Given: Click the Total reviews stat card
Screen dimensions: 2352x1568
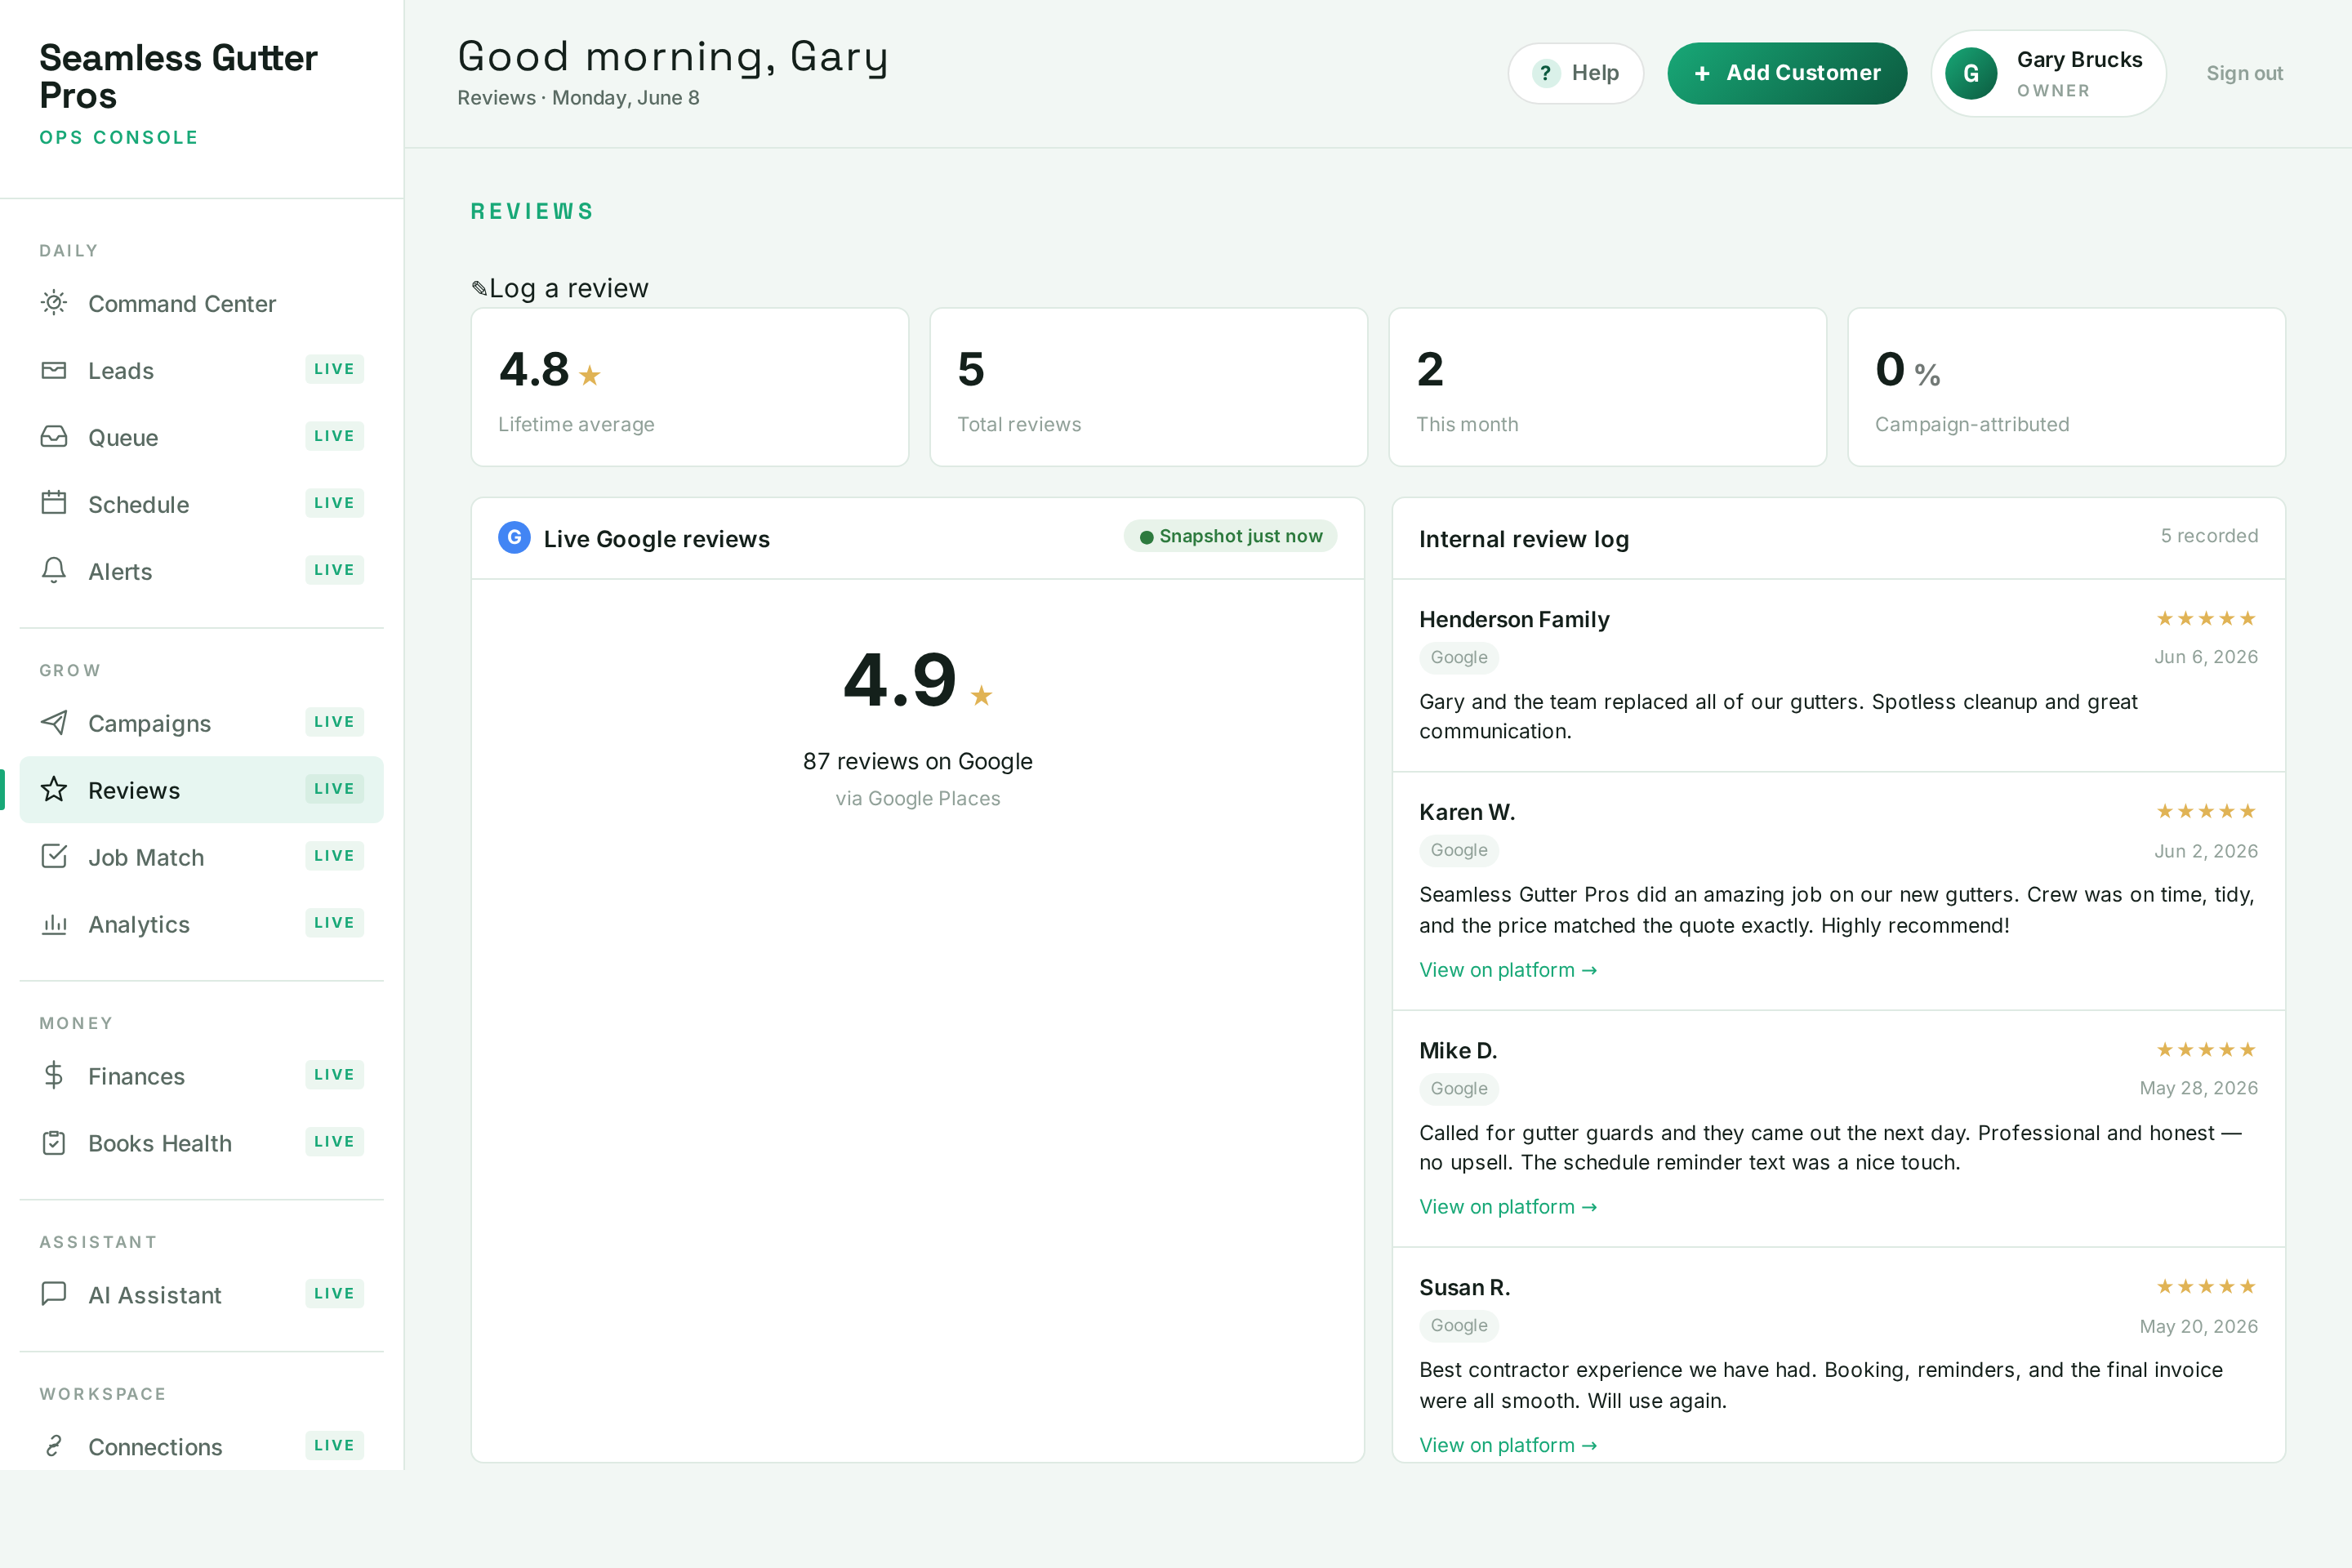Looking at the screenshot, I should [1148, 387].
